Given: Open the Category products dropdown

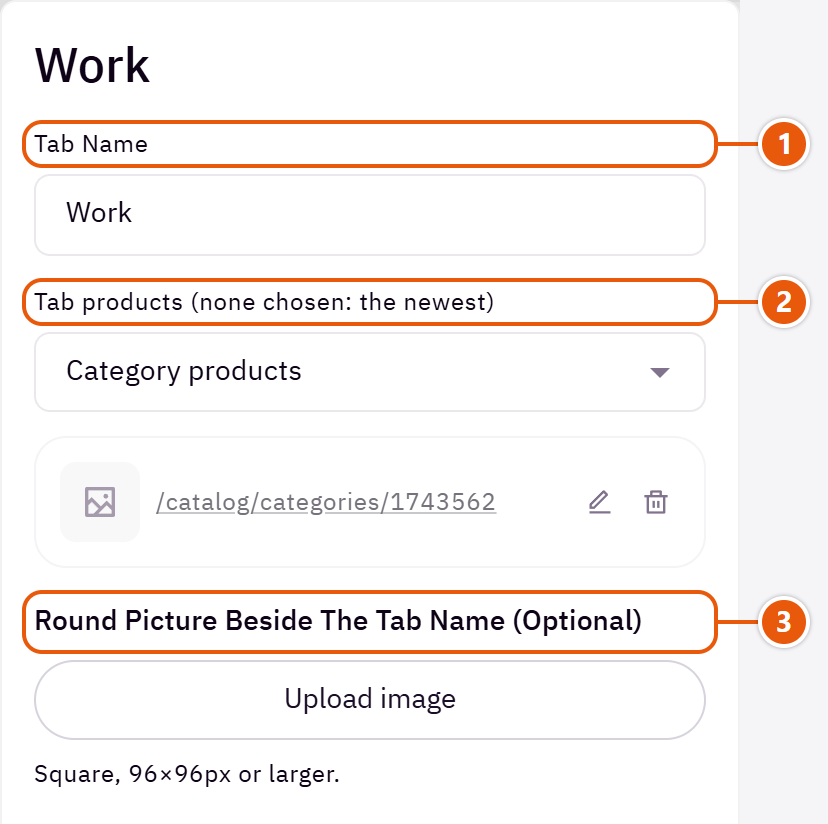Looking at the screenshot, I should click(x=370, y=372).
